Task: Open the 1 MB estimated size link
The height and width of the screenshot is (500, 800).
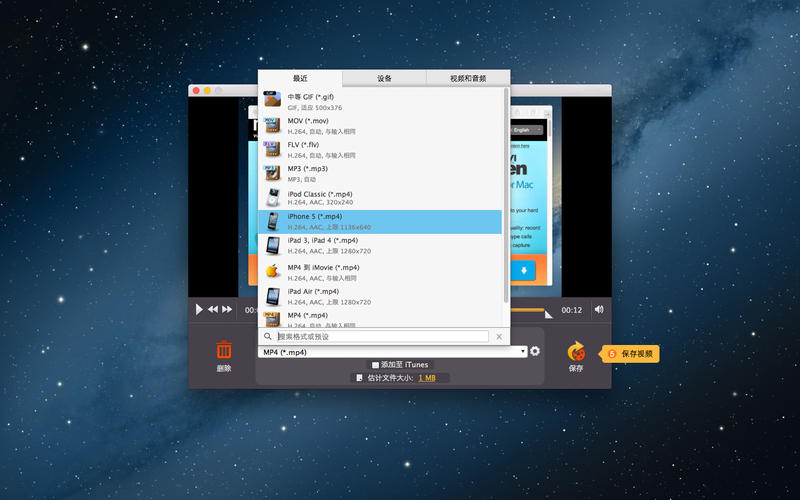Action: pyautogui.click(x=427, y=378)
